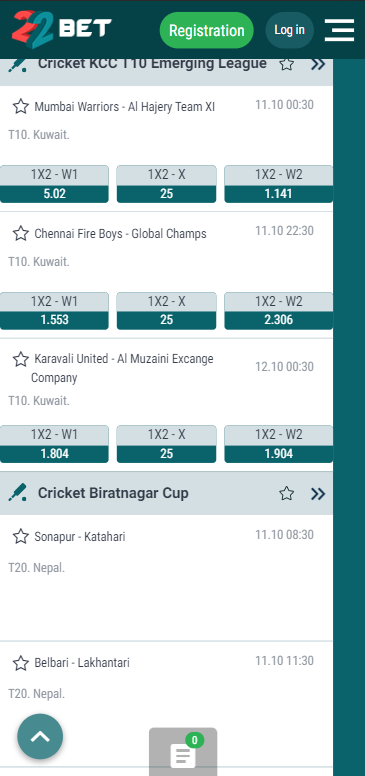Favorite the Cricket Biratnagar Cup league star
The width and height of the screenshot is (365, 776).
point(286,493)
